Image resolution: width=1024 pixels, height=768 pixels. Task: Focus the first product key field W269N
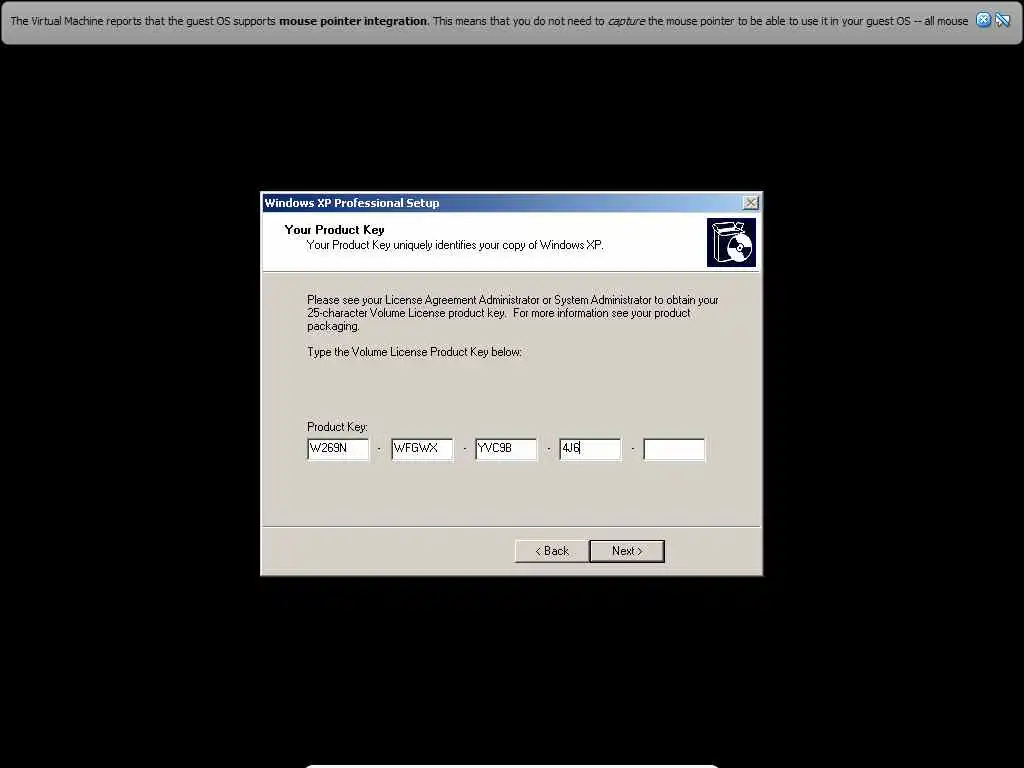(338, 449)
